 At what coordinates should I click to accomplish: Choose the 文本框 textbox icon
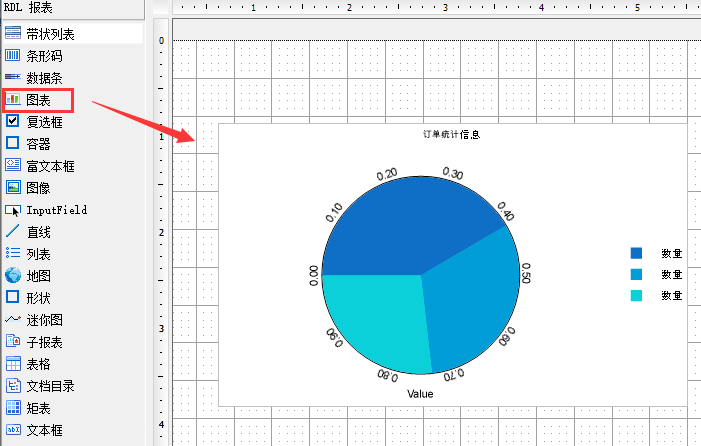coord(13,429)
